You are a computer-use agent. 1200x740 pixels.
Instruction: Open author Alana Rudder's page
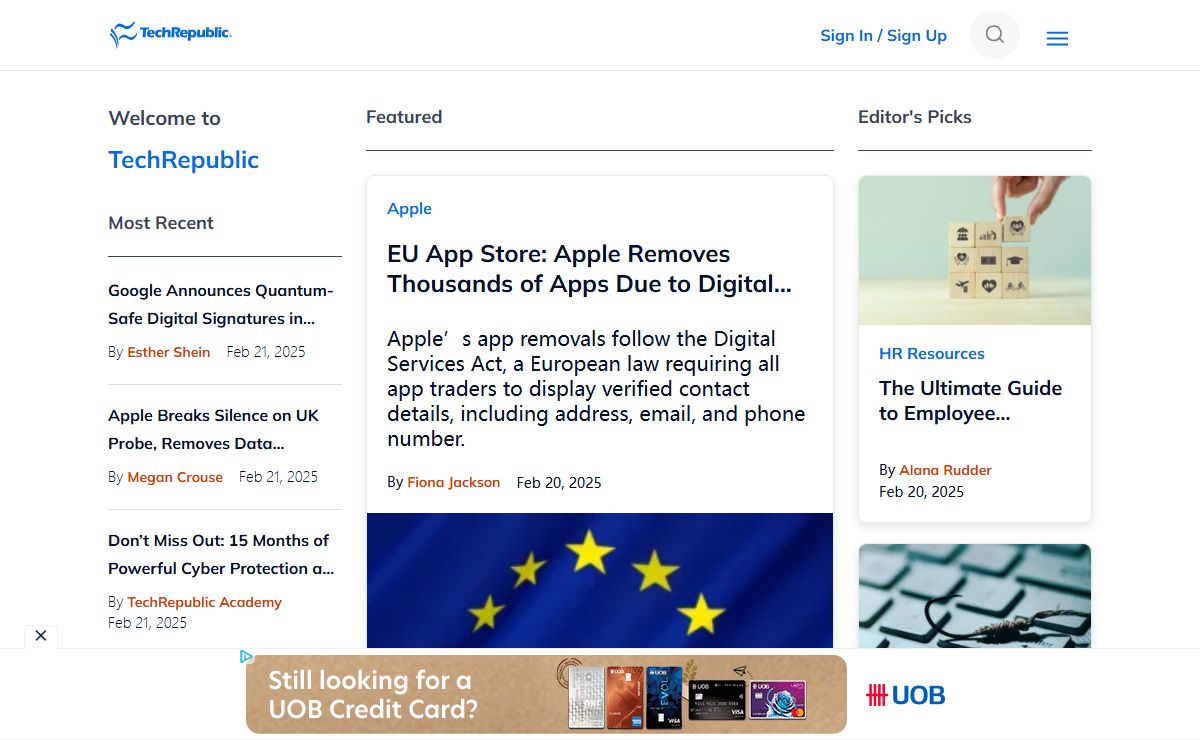[x=945, y=470]
